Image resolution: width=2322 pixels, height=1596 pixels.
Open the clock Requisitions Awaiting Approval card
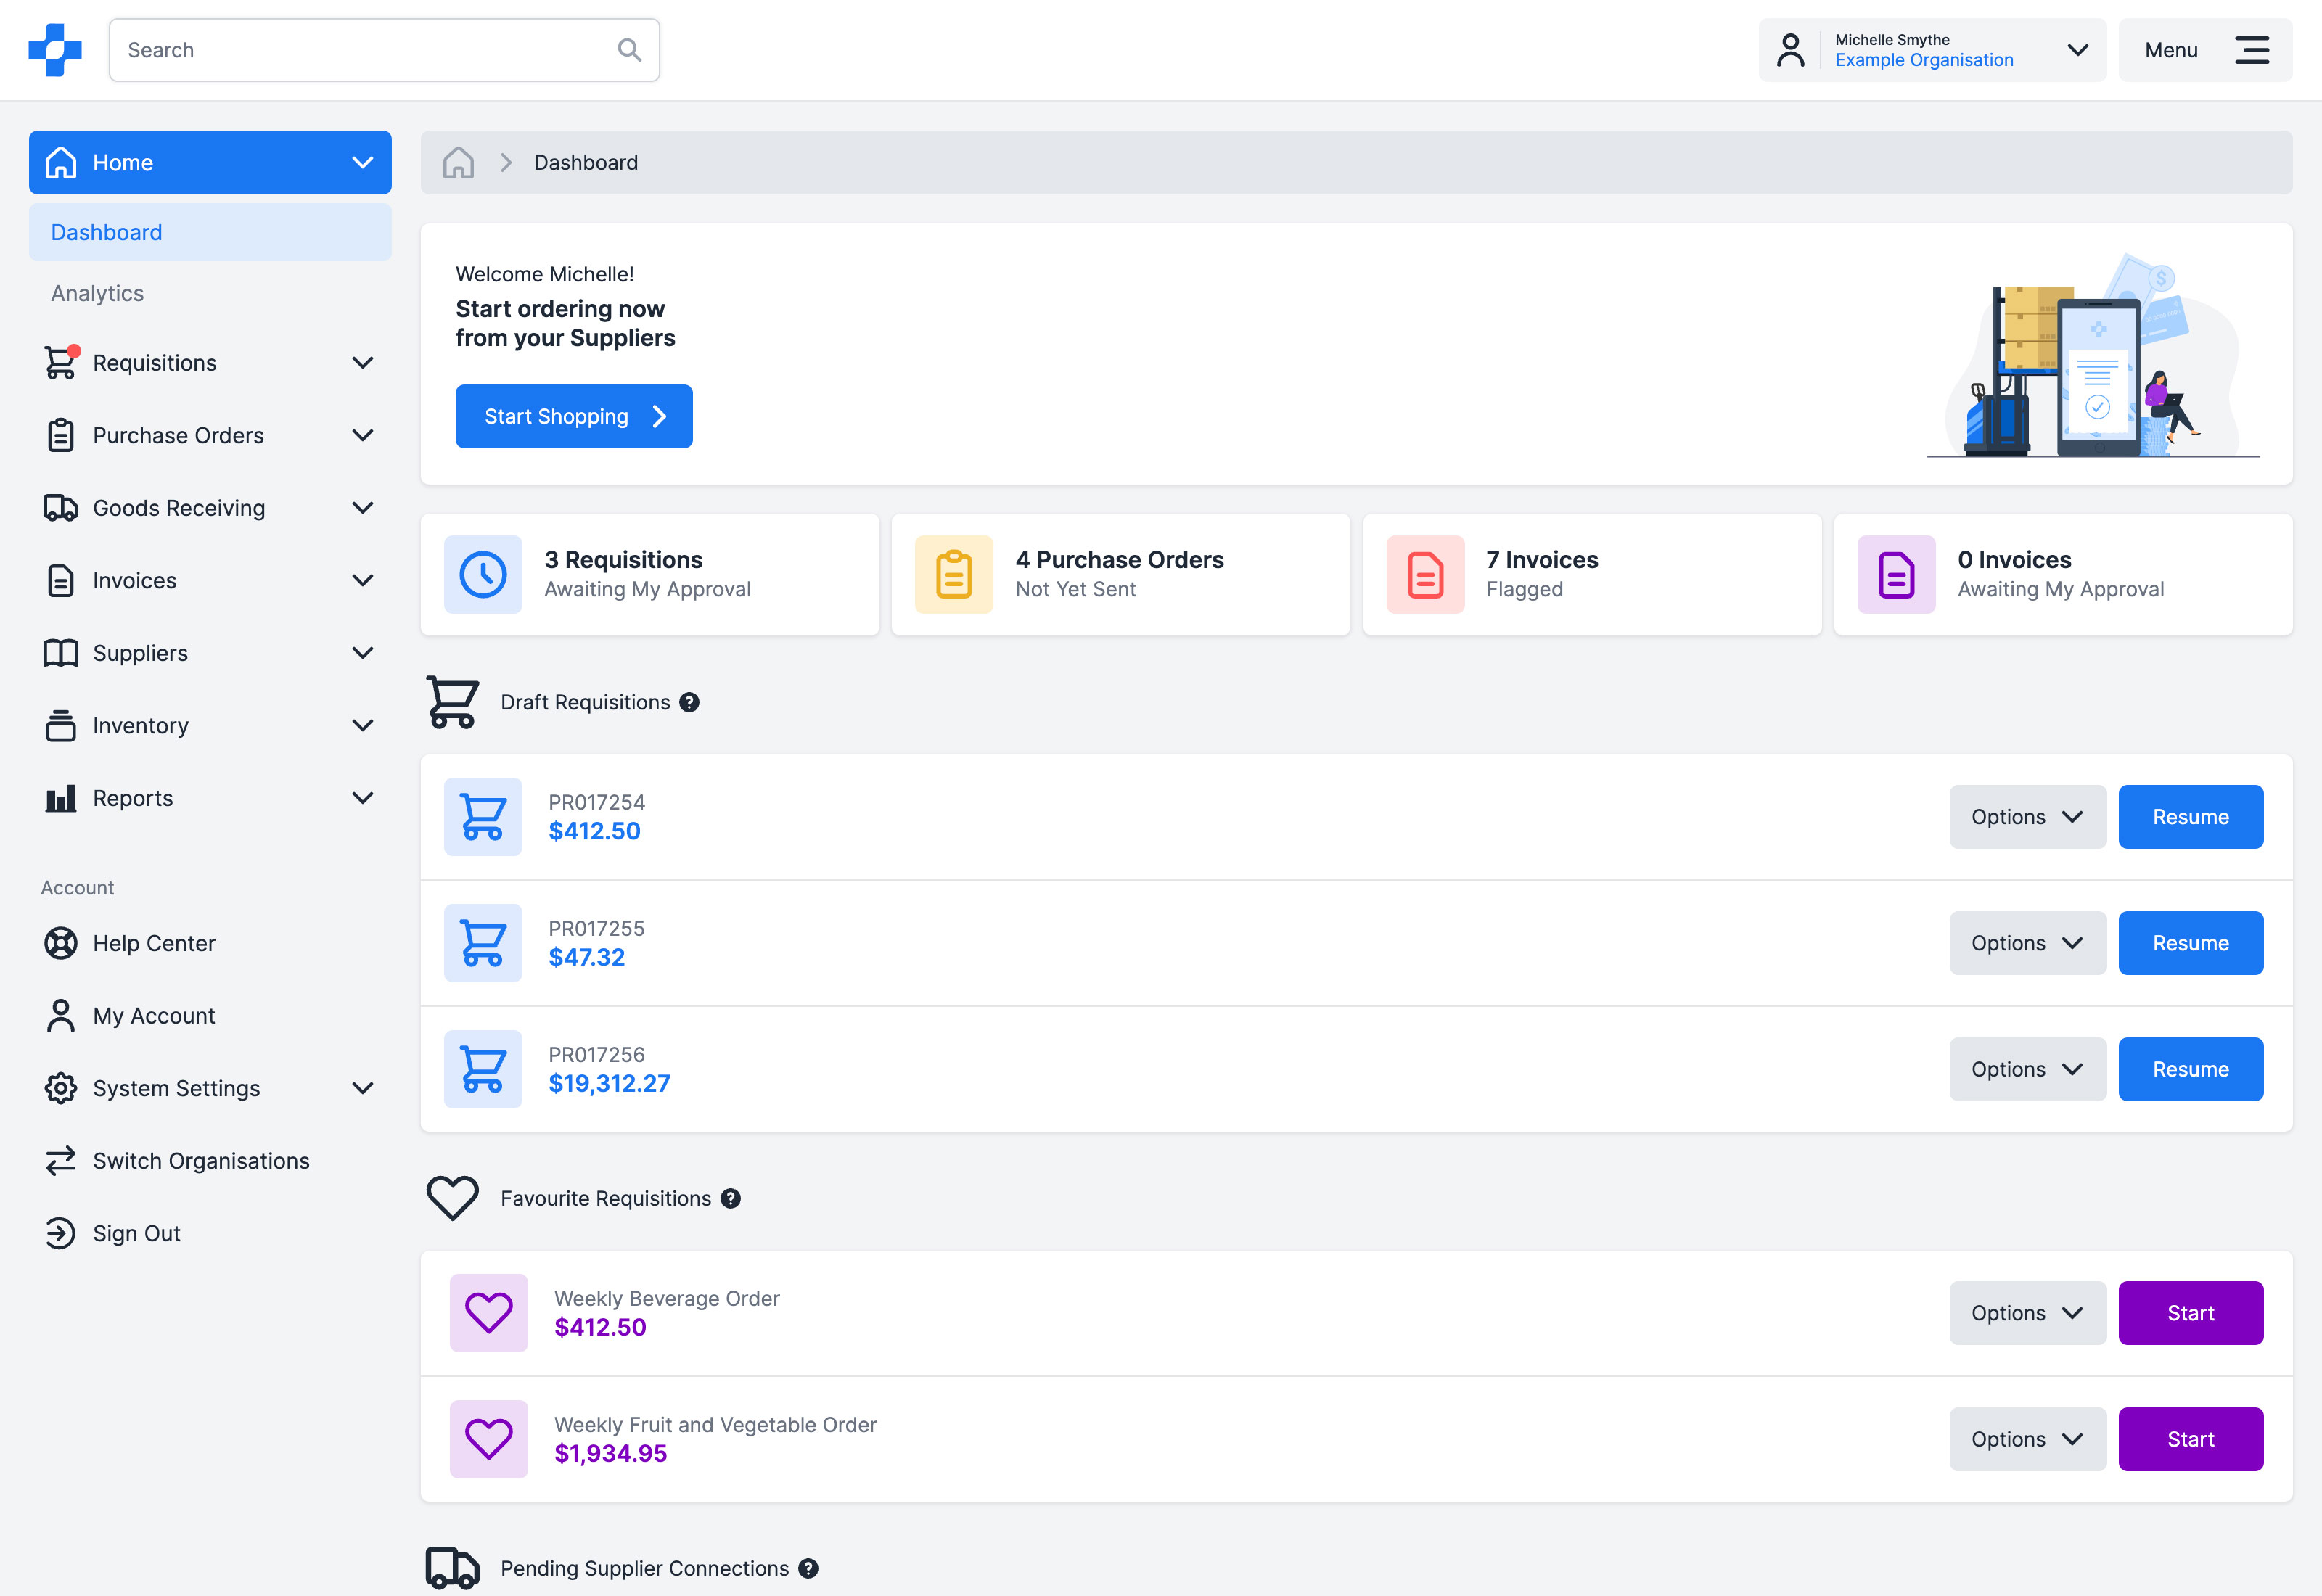coord(649,574)
